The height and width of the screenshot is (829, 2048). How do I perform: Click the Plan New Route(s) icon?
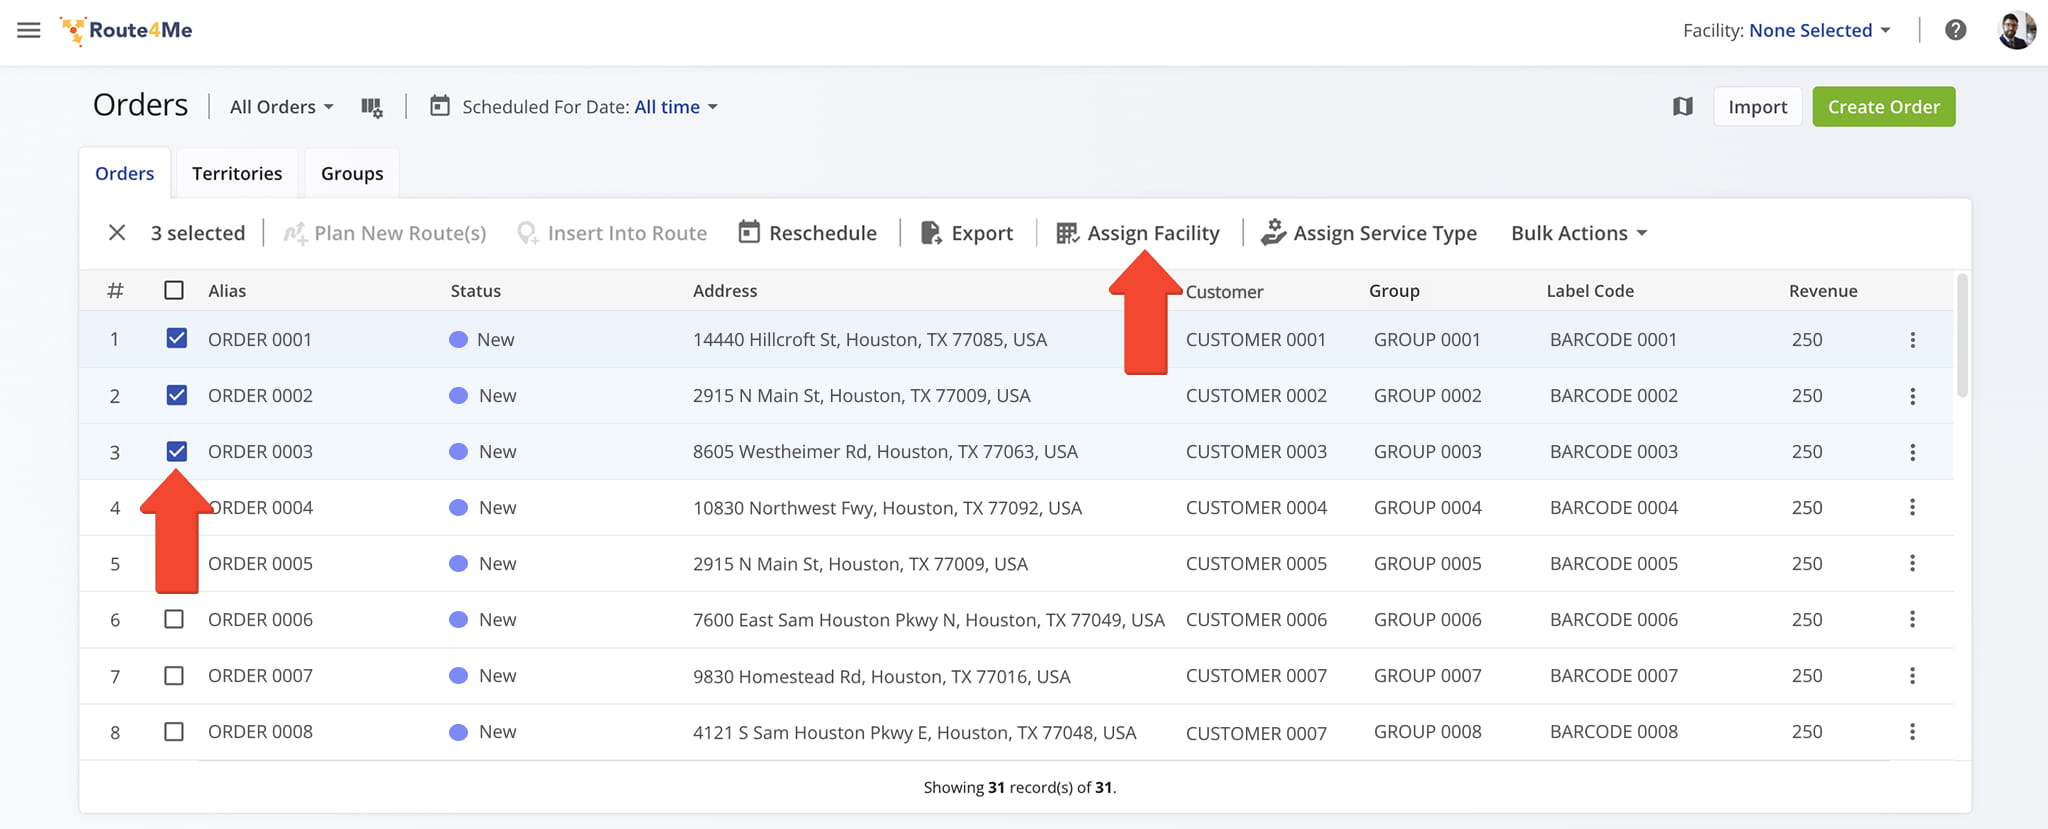click(295, 233)
